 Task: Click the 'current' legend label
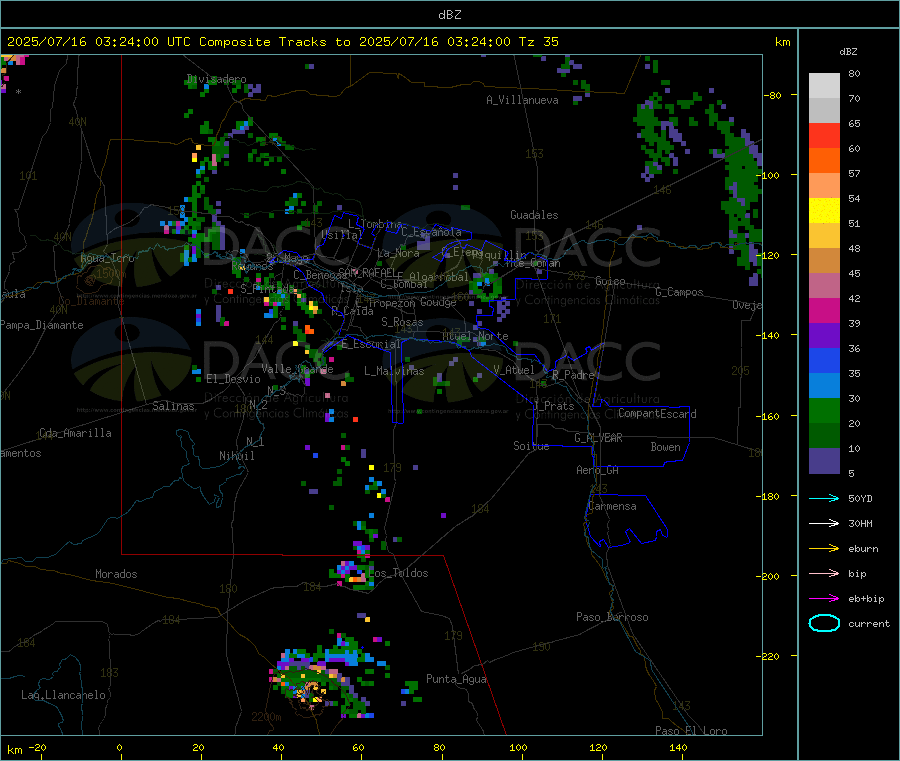point(869,624)
